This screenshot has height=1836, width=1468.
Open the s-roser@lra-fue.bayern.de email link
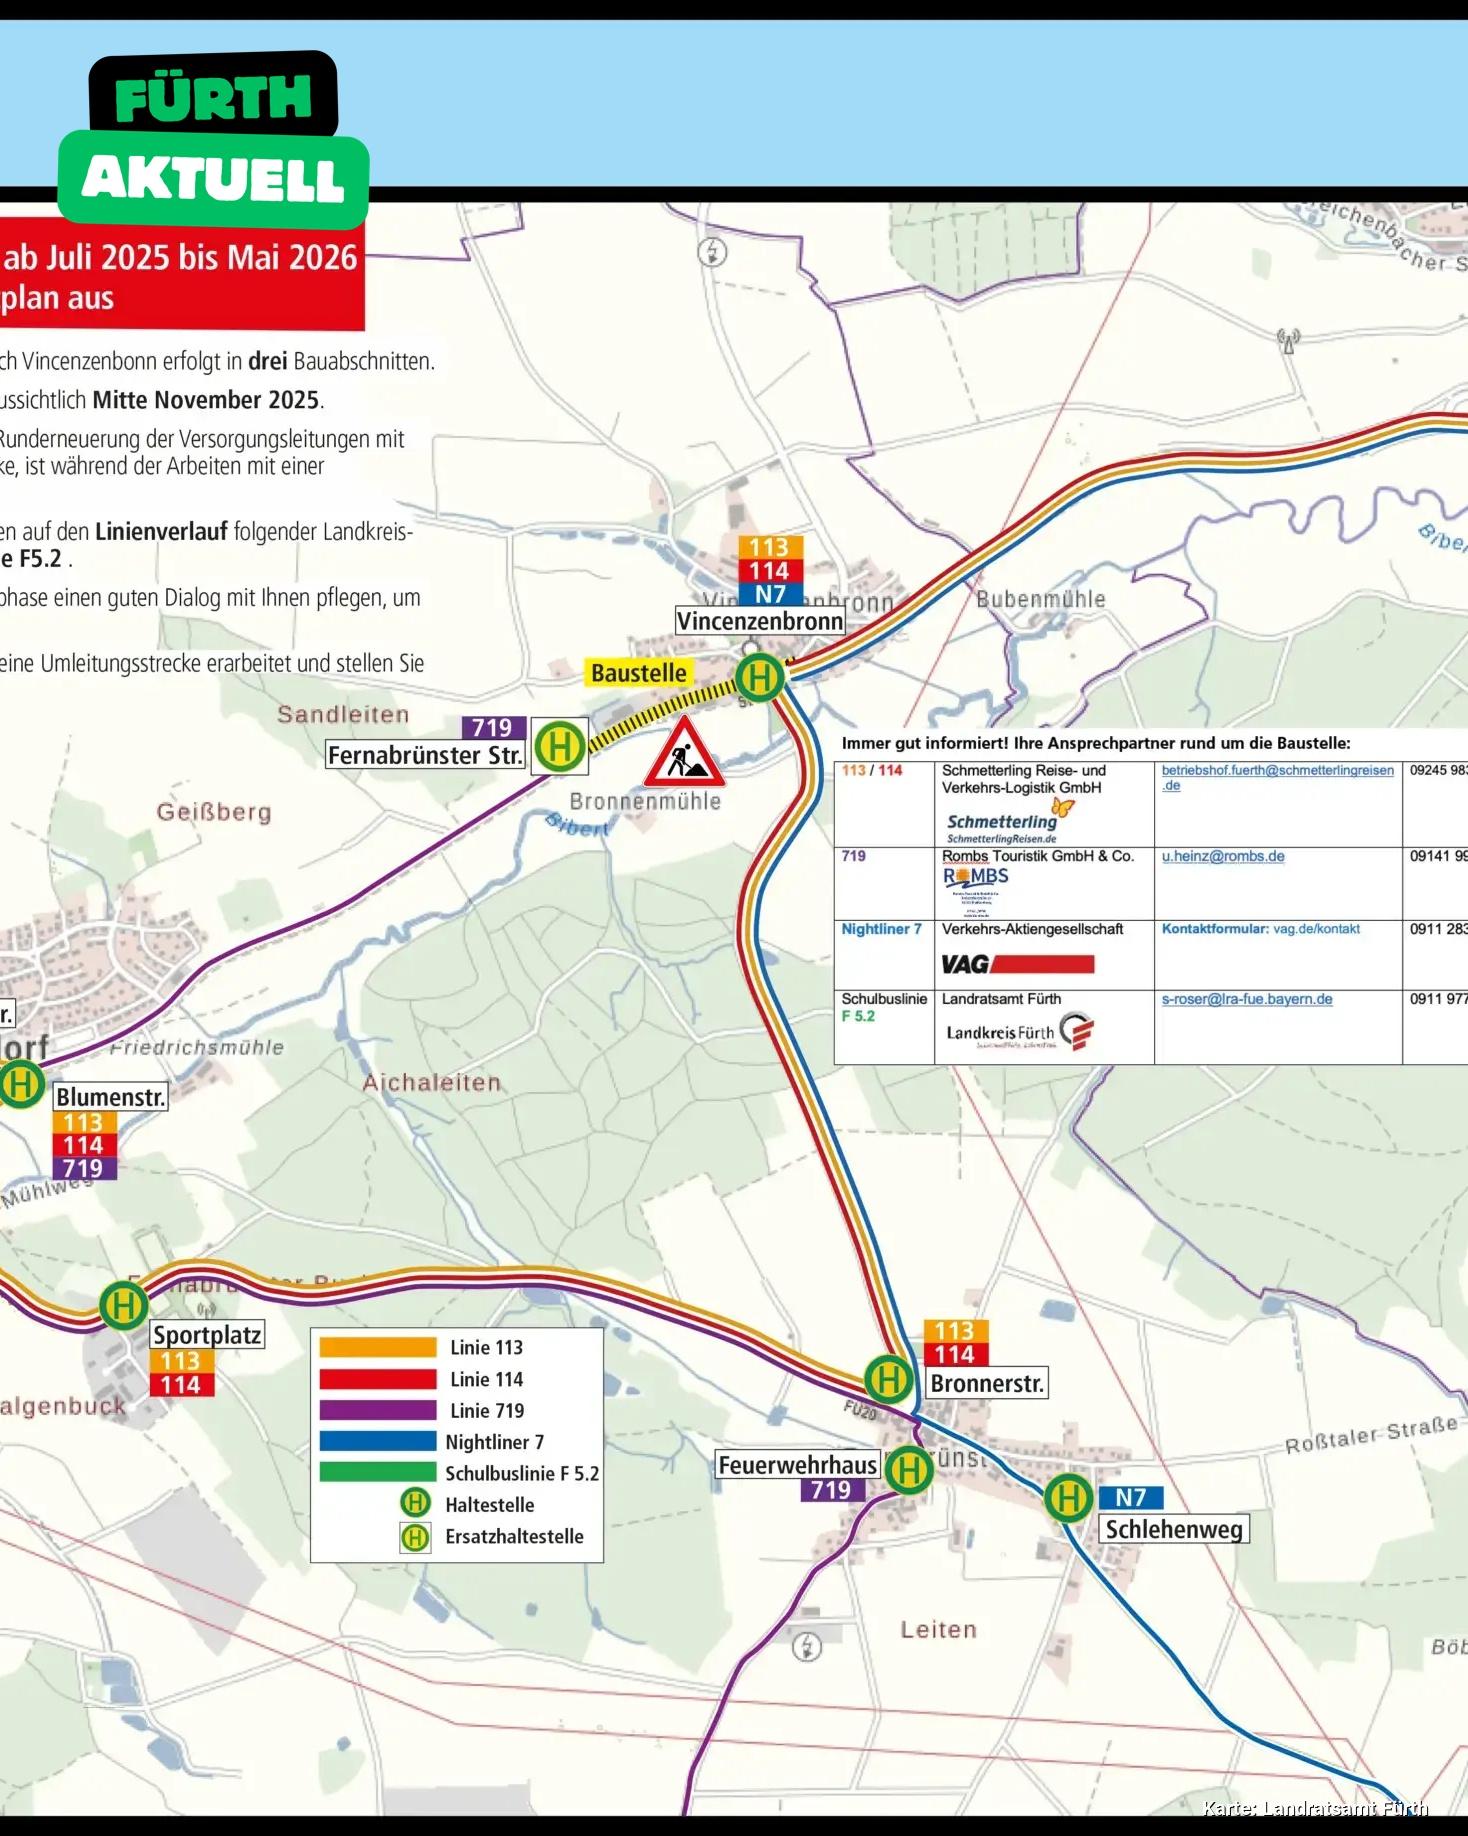1247,999
